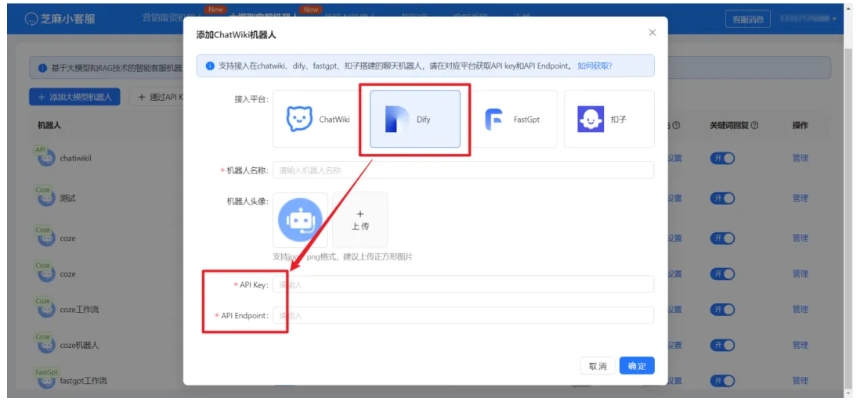Image resolution: width=857 pixels, height=402 pixels.
Task: Select the ChatWiki platform card
Action: 317,119
